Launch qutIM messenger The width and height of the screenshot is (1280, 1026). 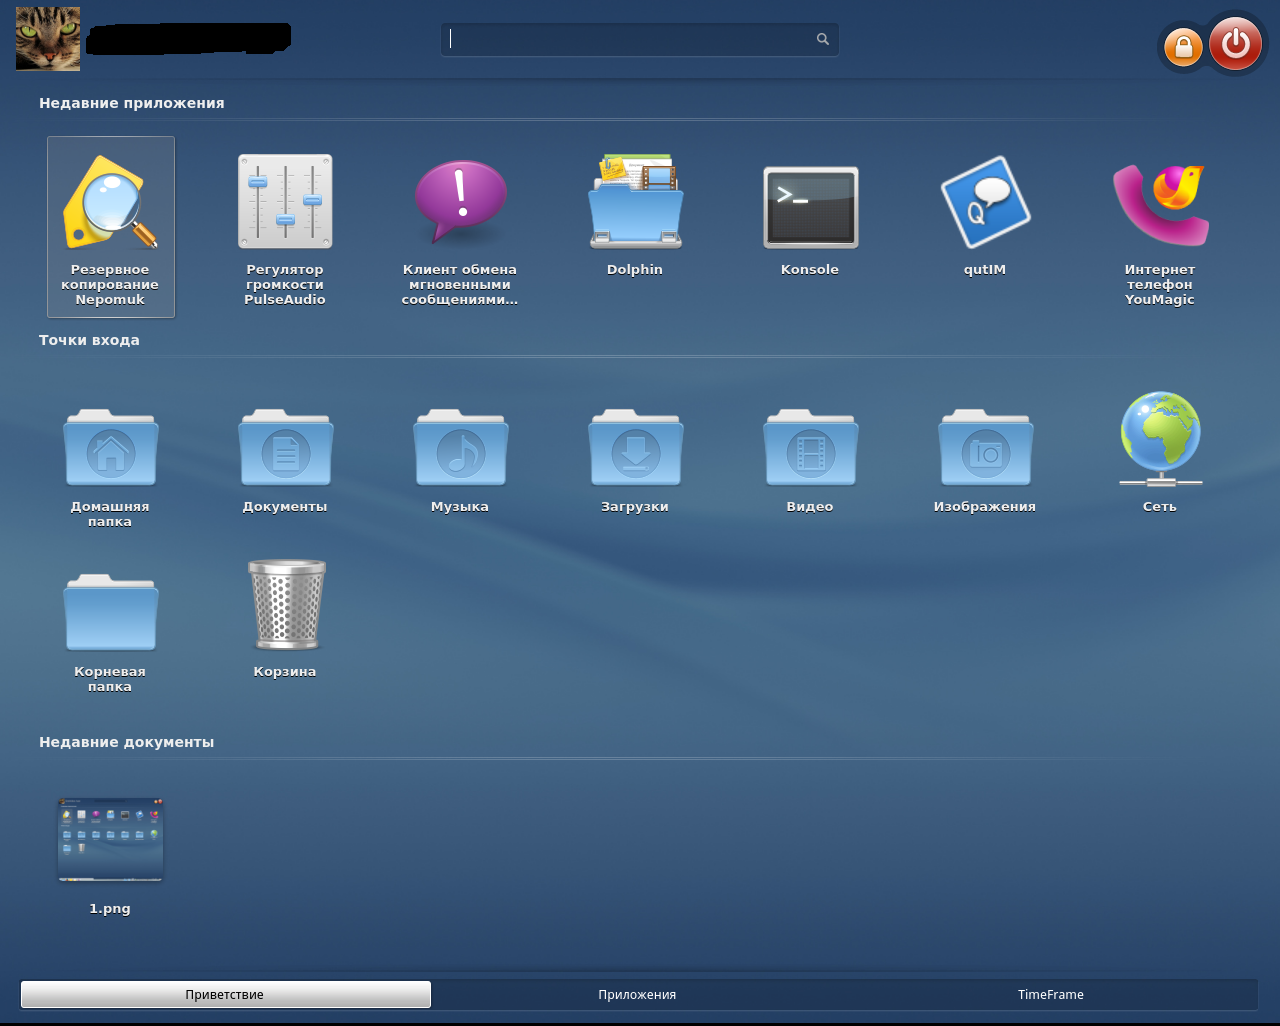click(985, 203)
